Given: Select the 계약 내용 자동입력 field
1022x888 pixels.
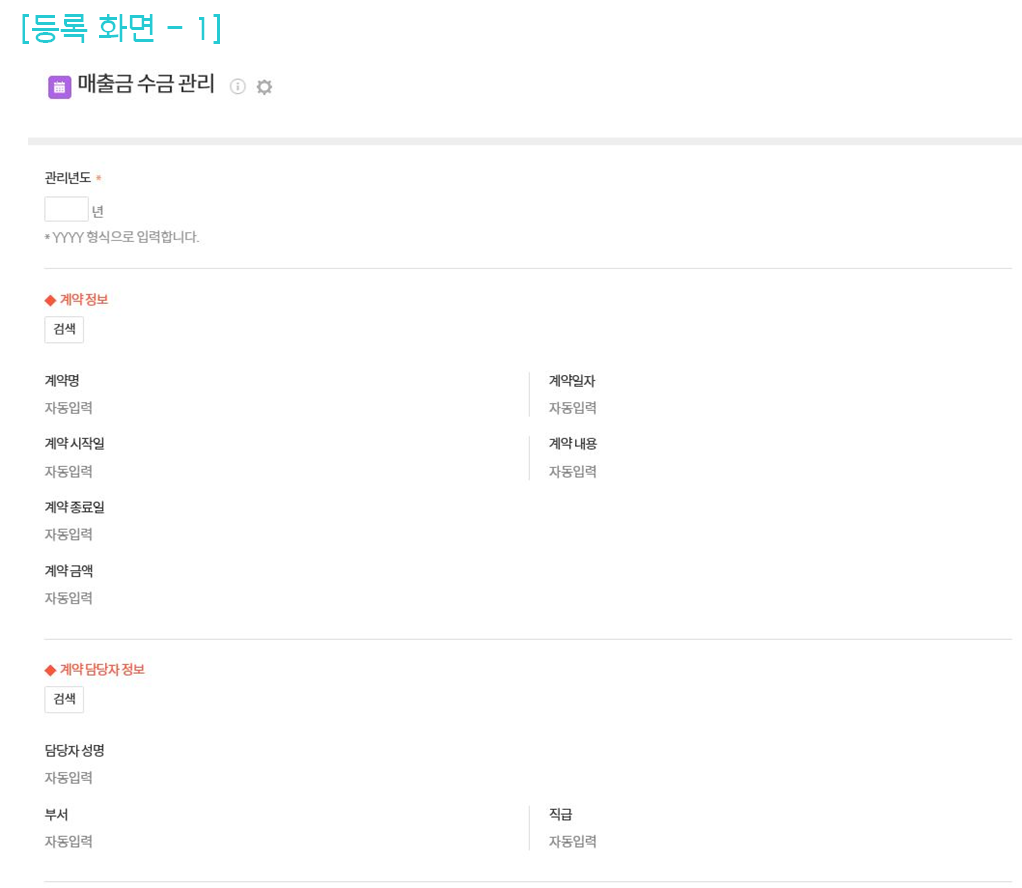Looking at the screenshot, I should coord(573,472).
